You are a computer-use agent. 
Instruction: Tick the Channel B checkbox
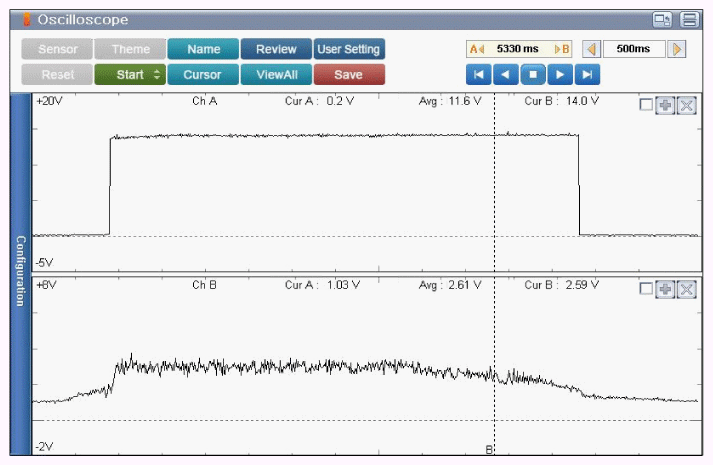pos(646,289)
